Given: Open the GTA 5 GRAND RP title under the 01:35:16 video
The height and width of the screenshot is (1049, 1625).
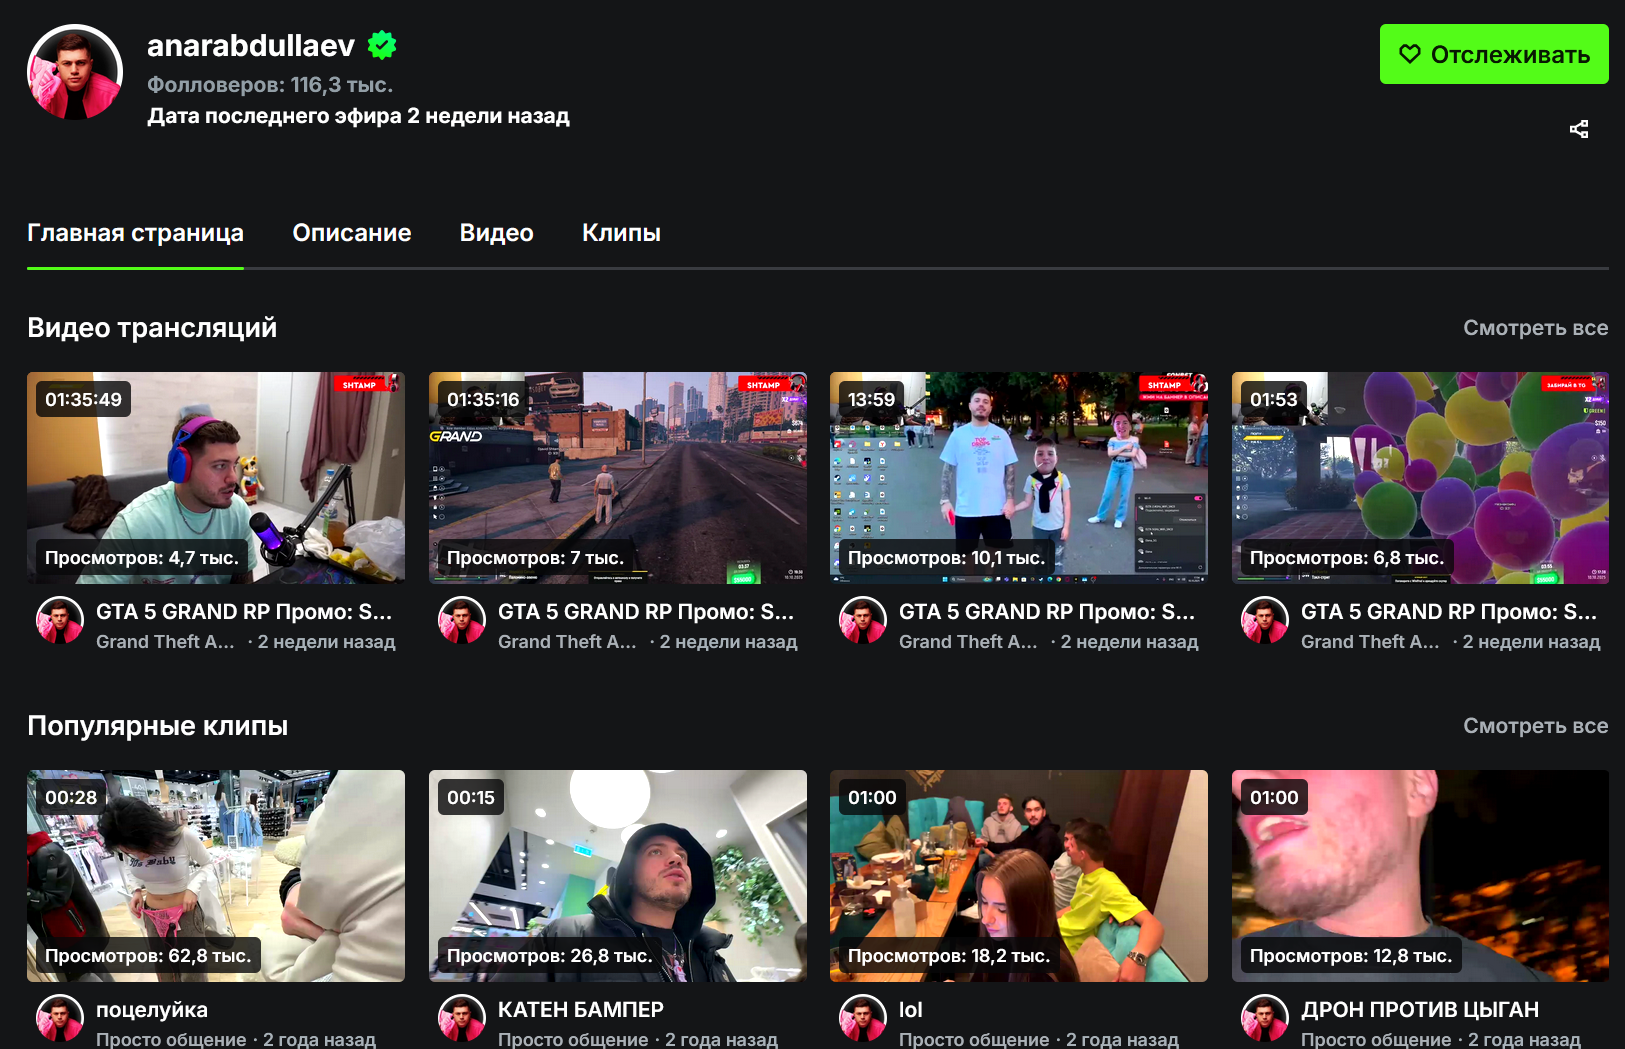Looking at the screenshot, I should 646,612.
